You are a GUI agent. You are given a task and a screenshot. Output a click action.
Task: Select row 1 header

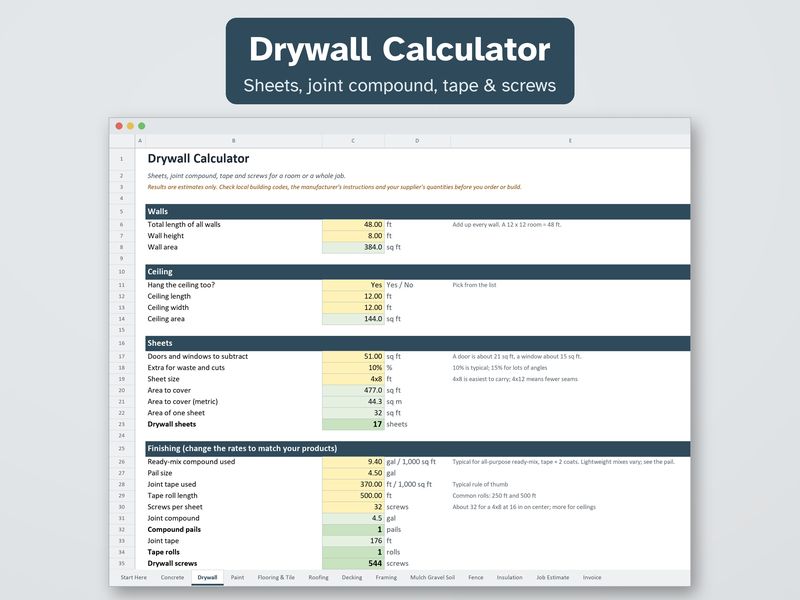point(122,159)
